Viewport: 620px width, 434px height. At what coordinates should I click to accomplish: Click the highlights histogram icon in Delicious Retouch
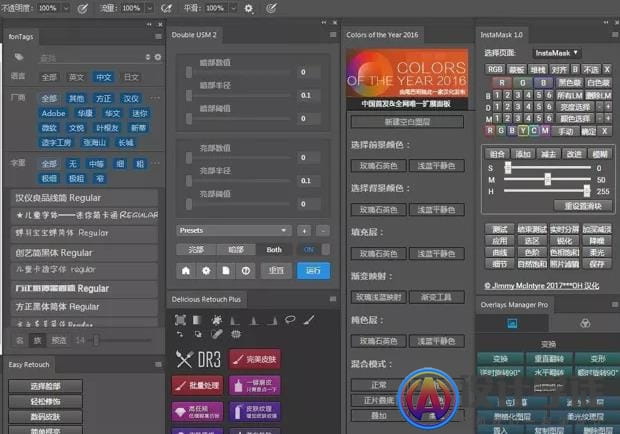pyautogui.click(x=272, y=320)
